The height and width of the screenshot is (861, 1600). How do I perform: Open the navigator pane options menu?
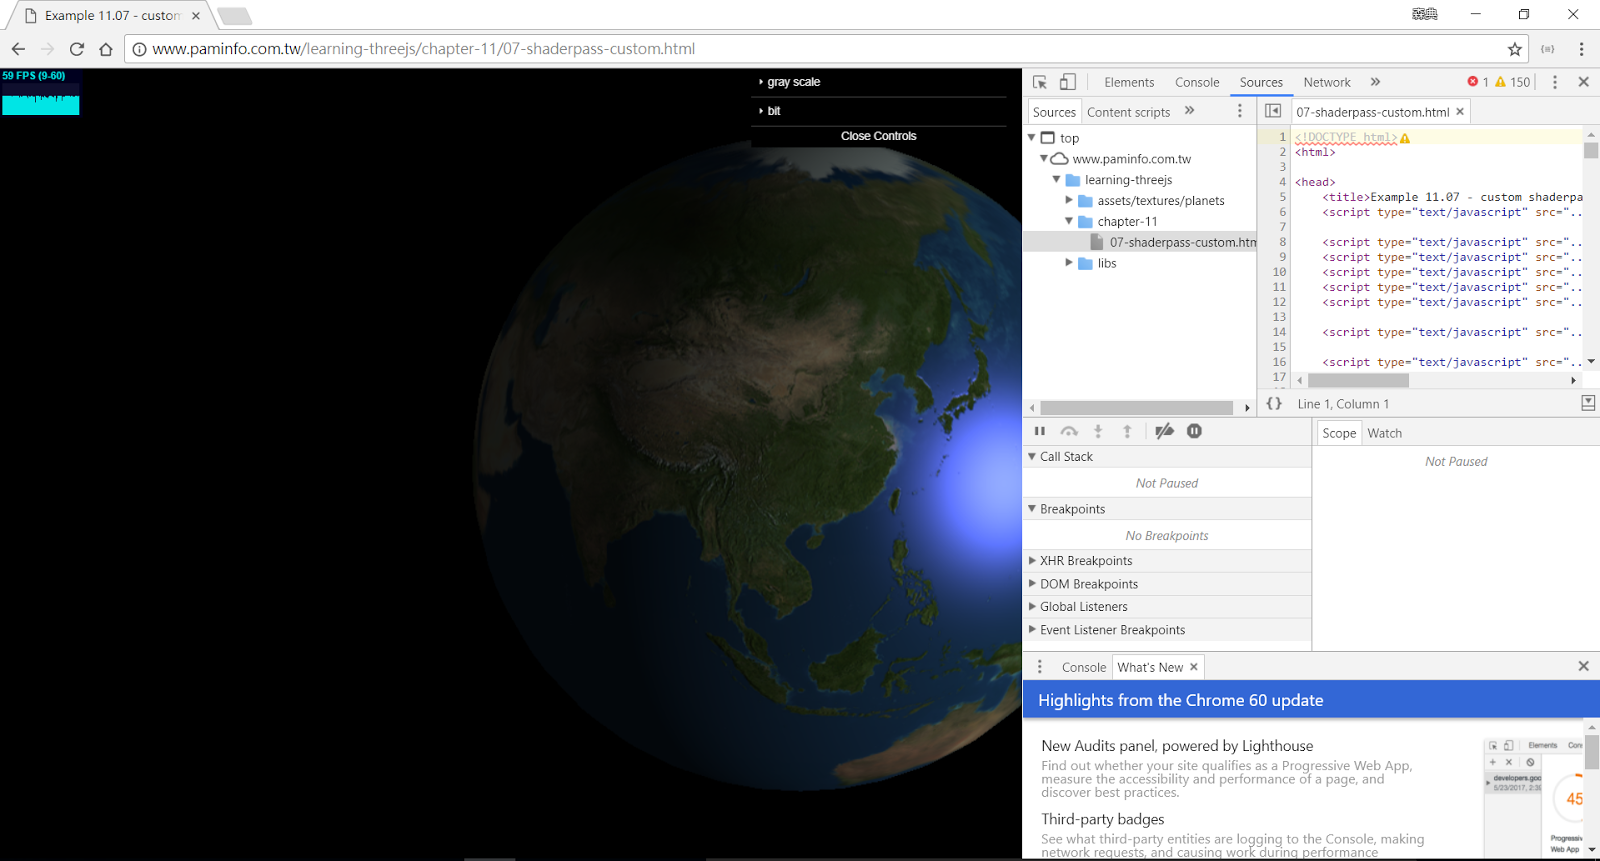tap(1240, 111)
